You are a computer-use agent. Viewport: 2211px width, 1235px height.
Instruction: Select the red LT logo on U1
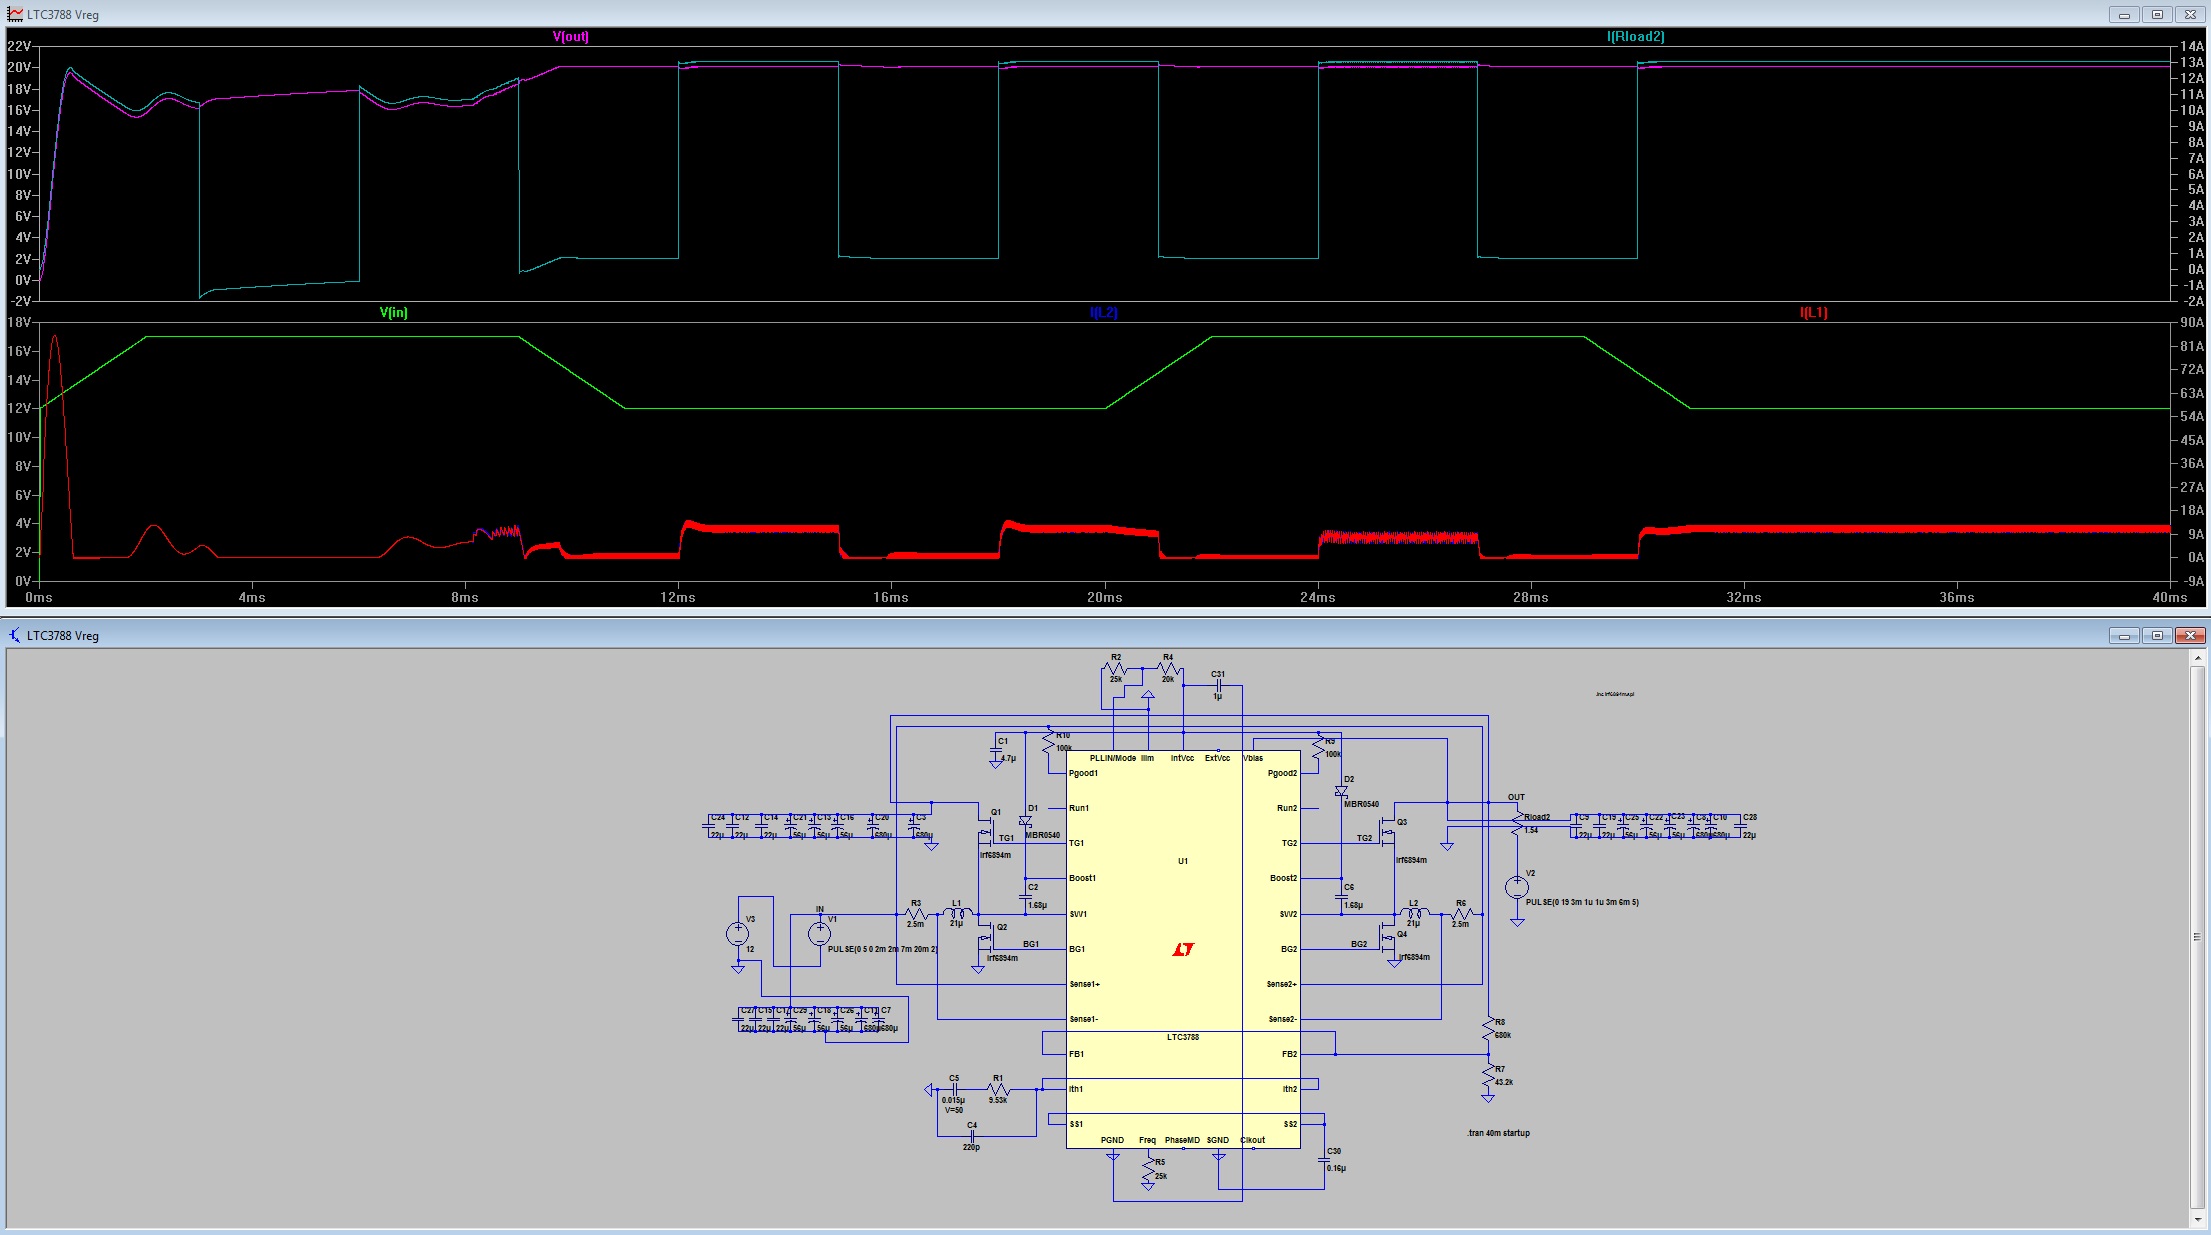(1183, 949)
